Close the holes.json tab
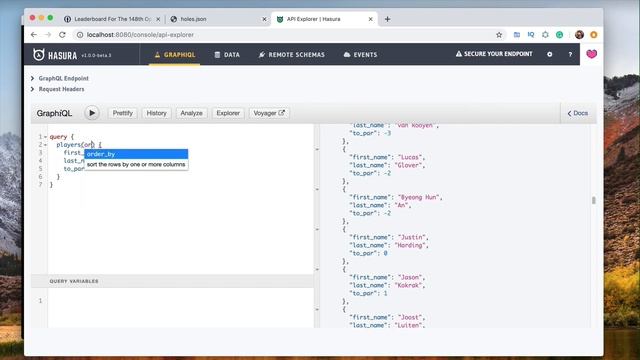640x360 pixels. point(264,19)
